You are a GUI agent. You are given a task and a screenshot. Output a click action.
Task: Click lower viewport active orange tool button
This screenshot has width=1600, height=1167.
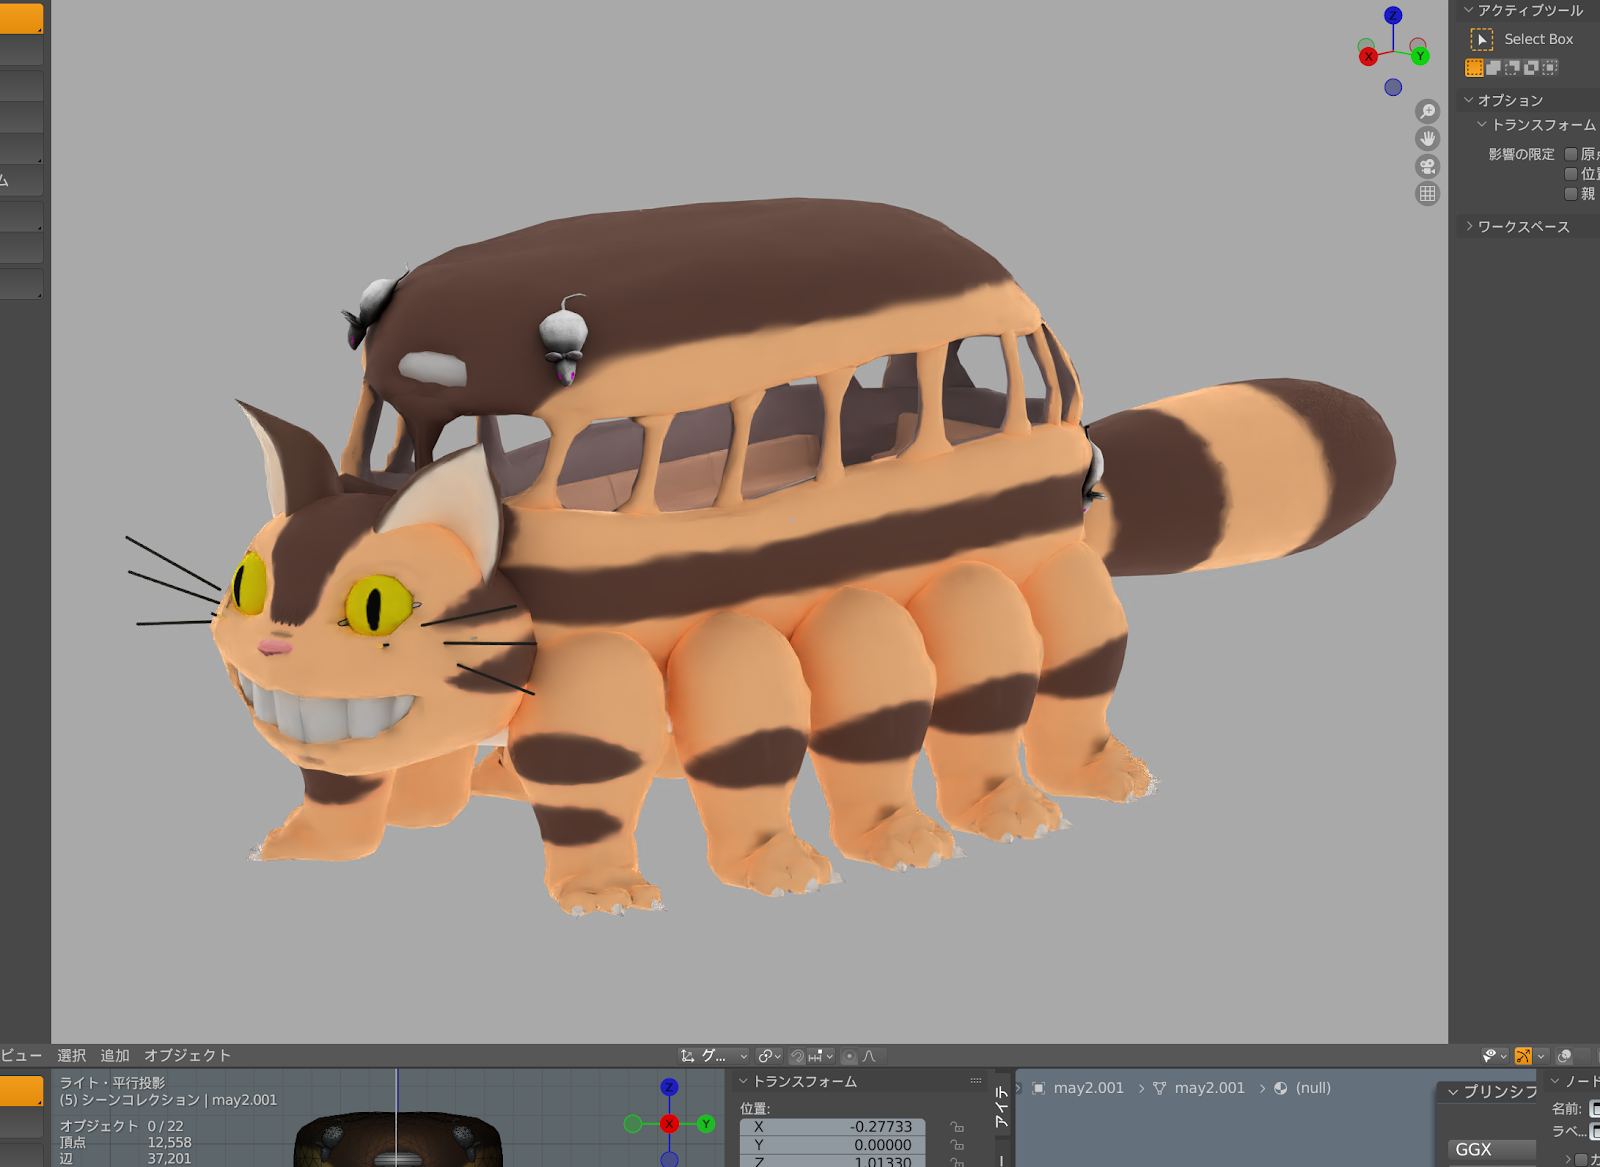[21, 1091]
